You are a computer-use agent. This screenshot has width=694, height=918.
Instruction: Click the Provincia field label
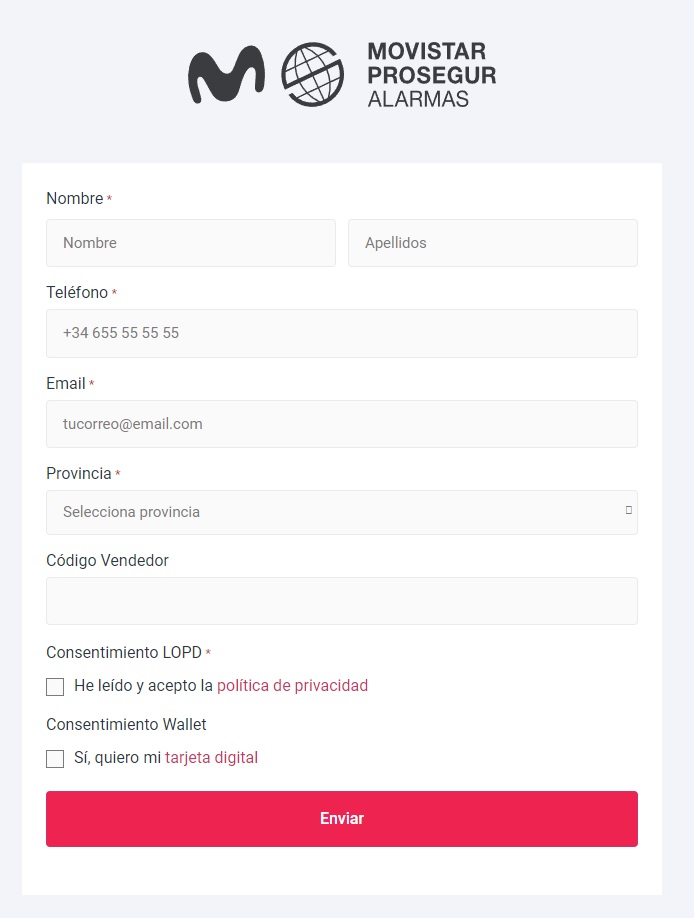79,473
